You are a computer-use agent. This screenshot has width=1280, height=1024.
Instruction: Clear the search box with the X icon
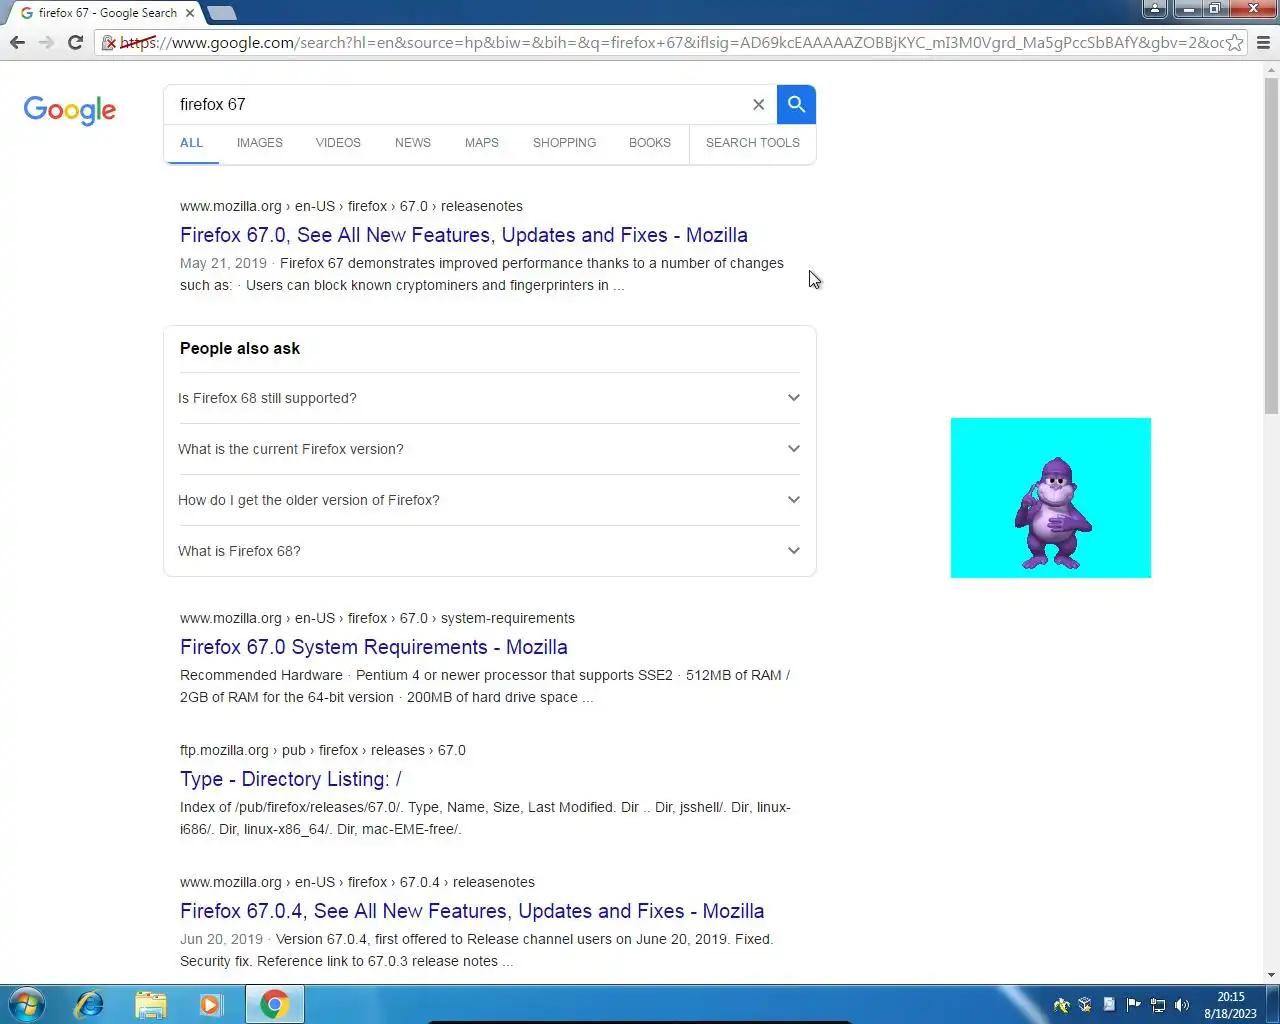[x=758, y=104]
